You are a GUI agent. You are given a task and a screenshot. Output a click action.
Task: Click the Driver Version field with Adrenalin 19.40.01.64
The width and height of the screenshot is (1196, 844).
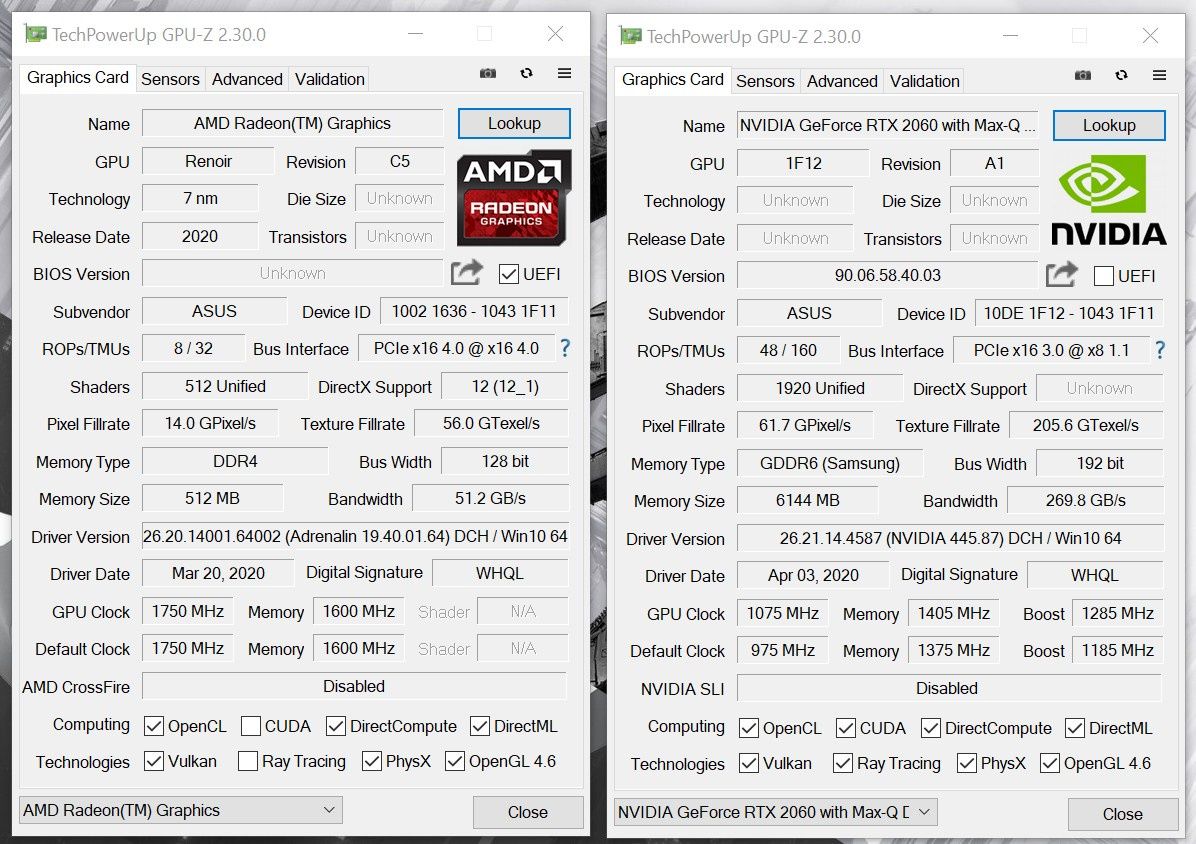[355, 536]
